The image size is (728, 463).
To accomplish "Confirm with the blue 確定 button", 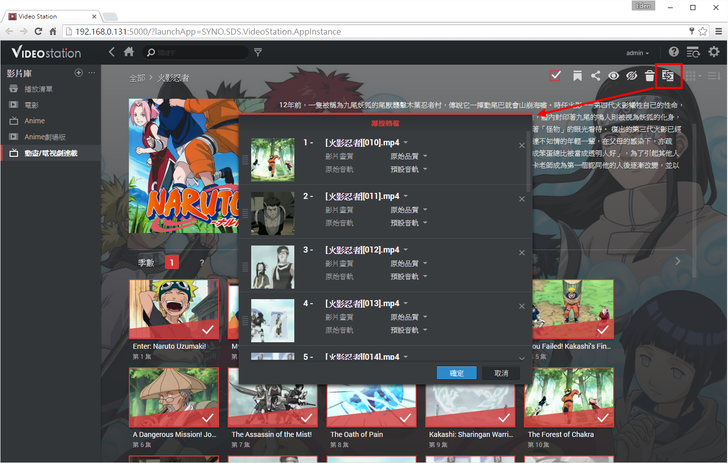I will coord(456,373).
